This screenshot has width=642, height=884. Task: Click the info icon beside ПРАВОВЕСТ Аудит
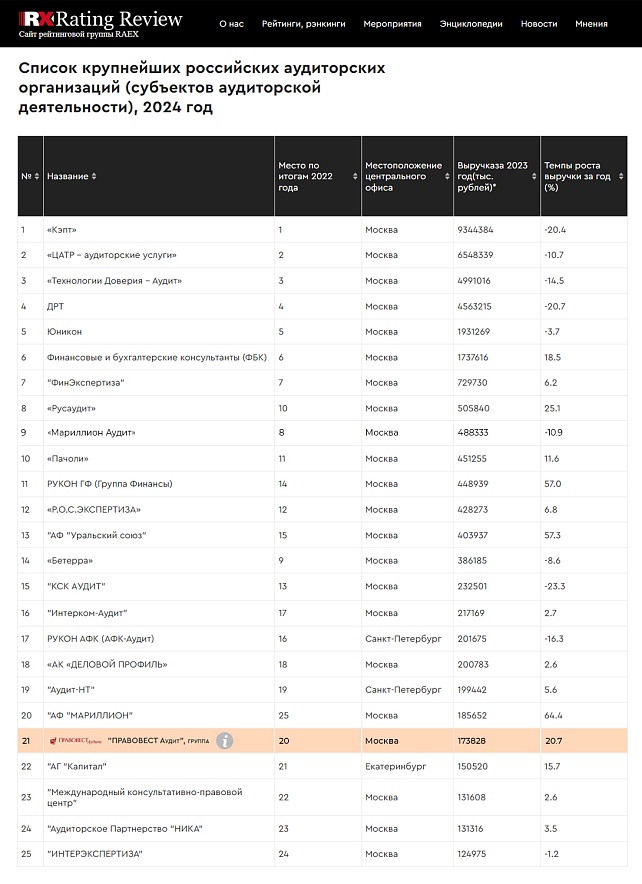point(226,741)
